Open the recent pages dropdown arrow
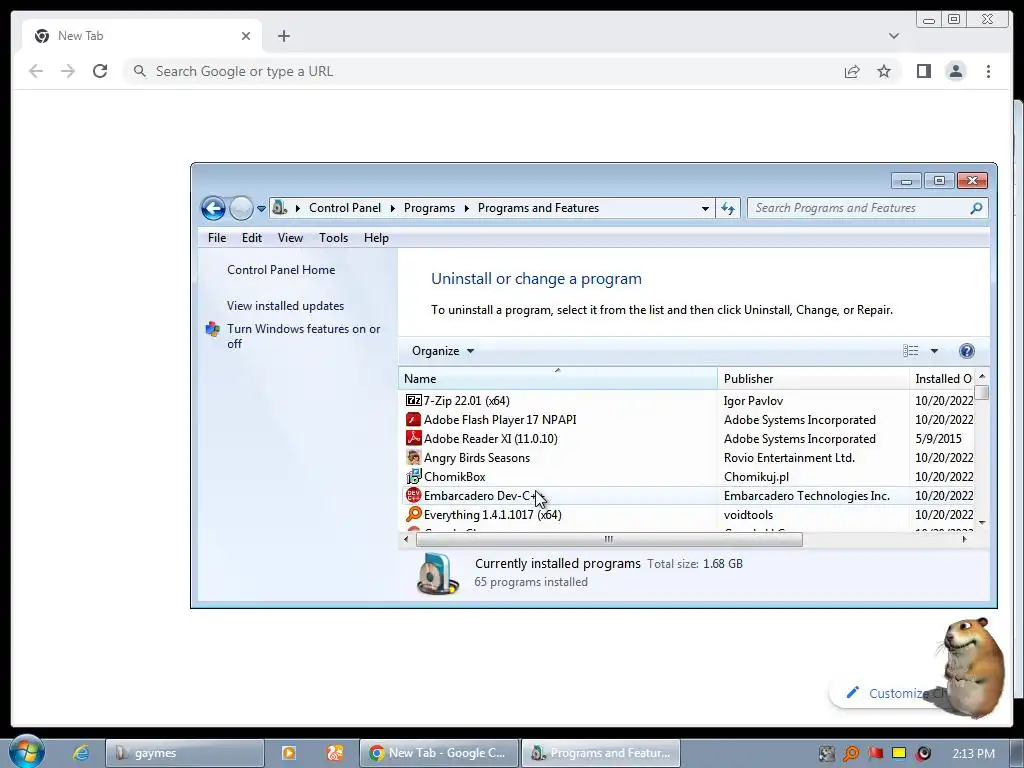 click(261, 209)
